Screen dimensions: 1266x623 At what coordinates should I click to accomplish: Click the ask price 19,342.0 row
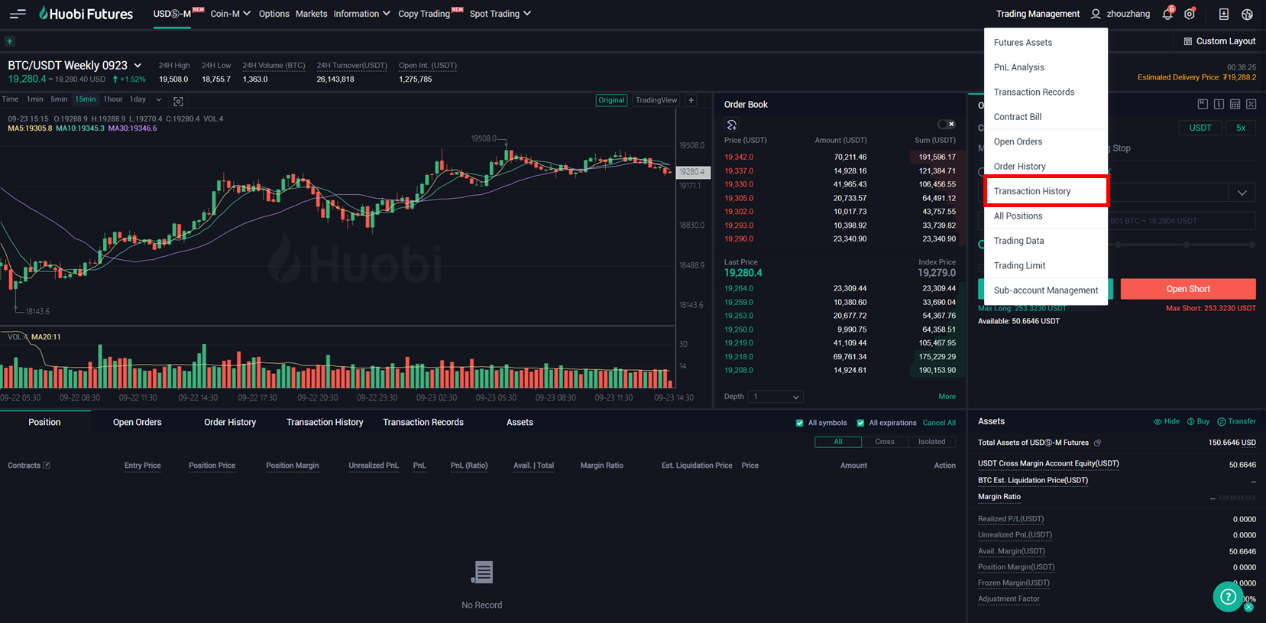[840, 157]
